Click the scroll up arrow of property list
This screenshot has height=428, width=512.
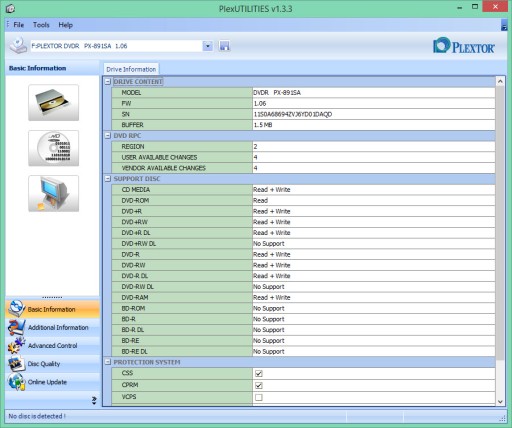click(x=500, y=81)
